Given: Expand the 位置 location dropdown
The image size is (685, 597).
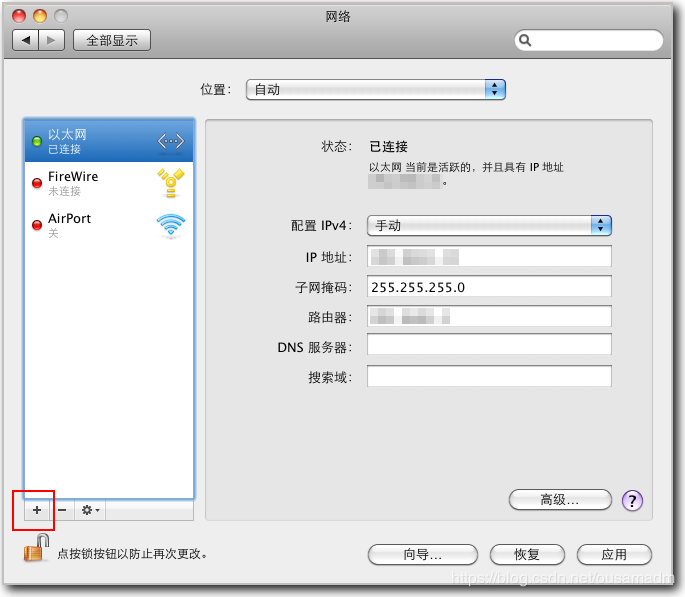Looking at the screenshot, I should tap(375, 89).
